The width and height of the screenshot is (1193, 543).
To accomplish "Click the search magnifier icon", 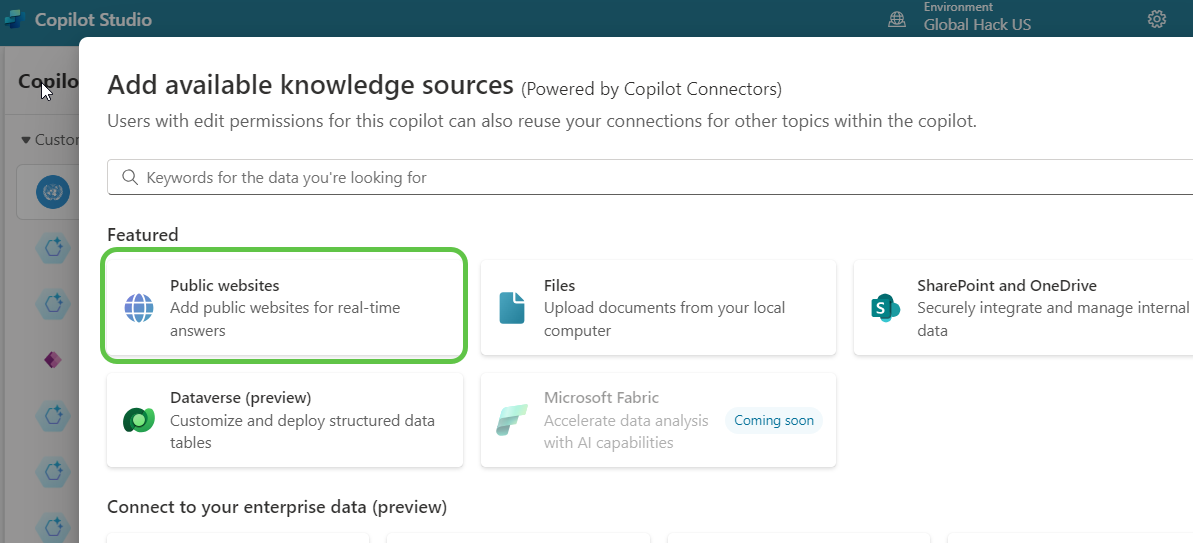I will [130, 177].
